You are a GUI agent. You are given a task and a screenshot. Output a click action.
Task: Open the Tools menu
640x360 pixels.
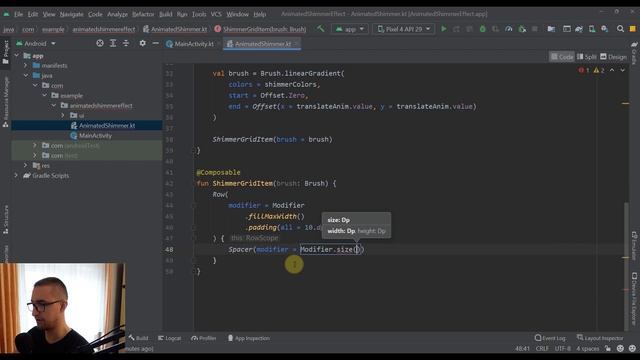[199, 14]
